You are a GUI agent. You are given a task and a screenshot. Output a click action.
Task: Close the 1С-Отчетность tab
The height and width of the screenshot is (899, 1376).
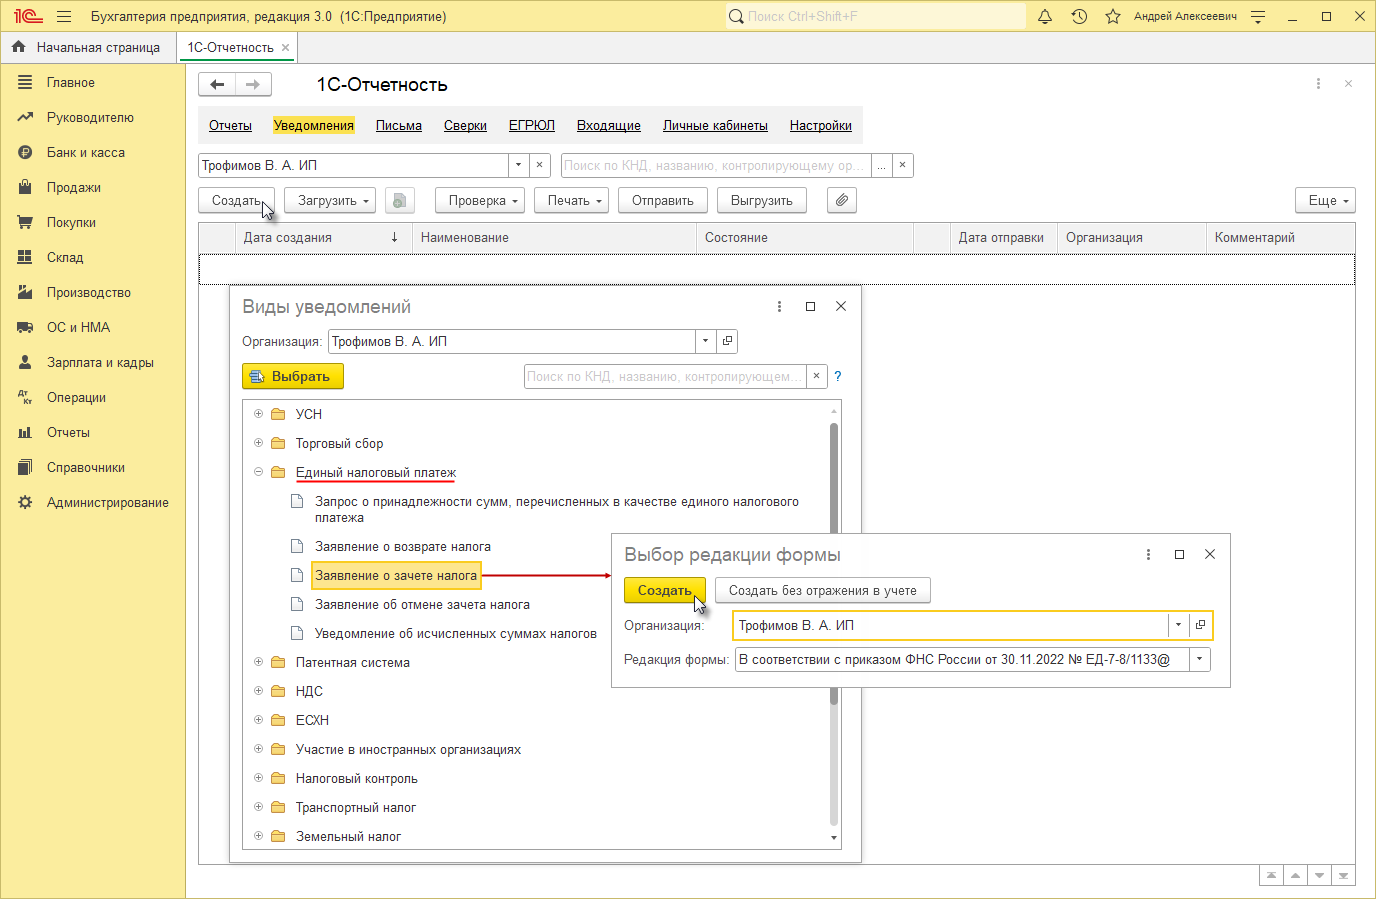pyautogui.click(x=286, y=47)
